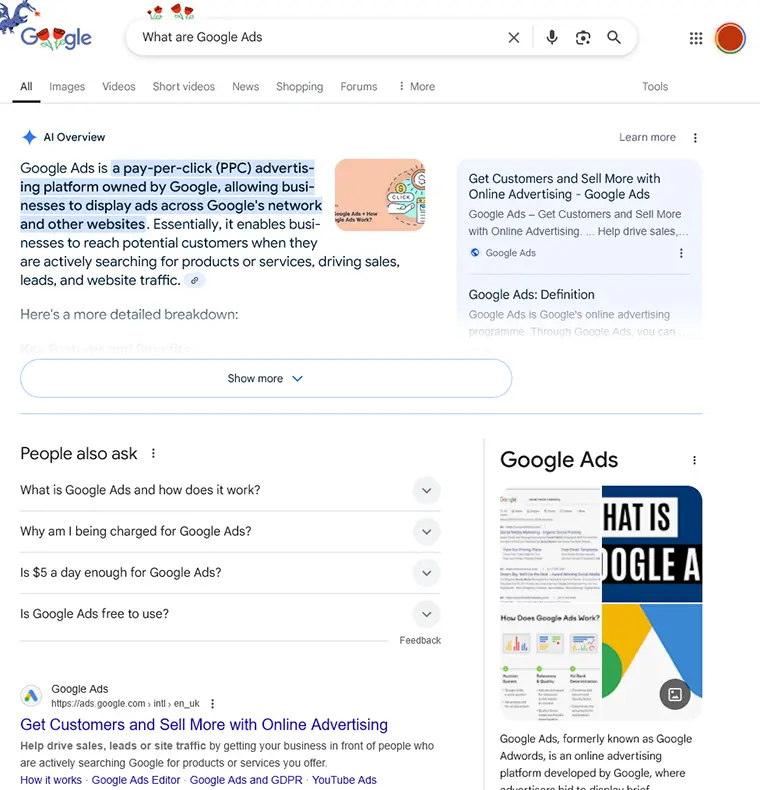Open AI Overview card 'Get Customers and Sell More'
Screen dimensions: 760x790
coord(579,215)
